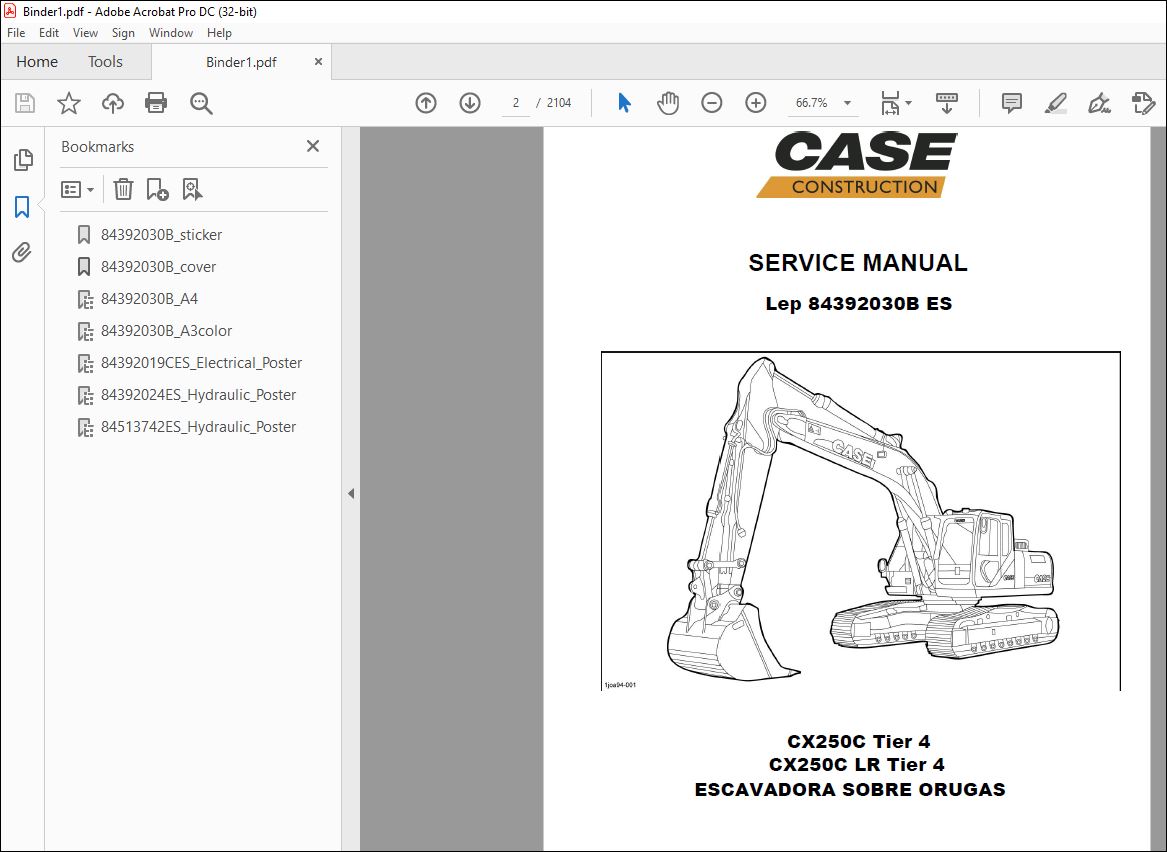Open bookmark 84392030B_cover
Screen dimensions: 1167x852
click(x=159, y=266)
